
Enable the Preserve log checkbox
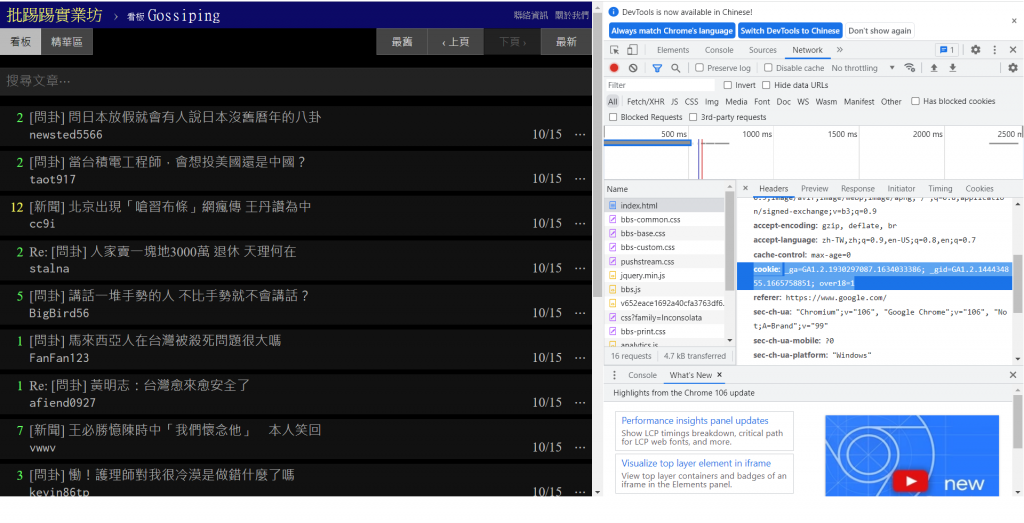tap(699, 68)
